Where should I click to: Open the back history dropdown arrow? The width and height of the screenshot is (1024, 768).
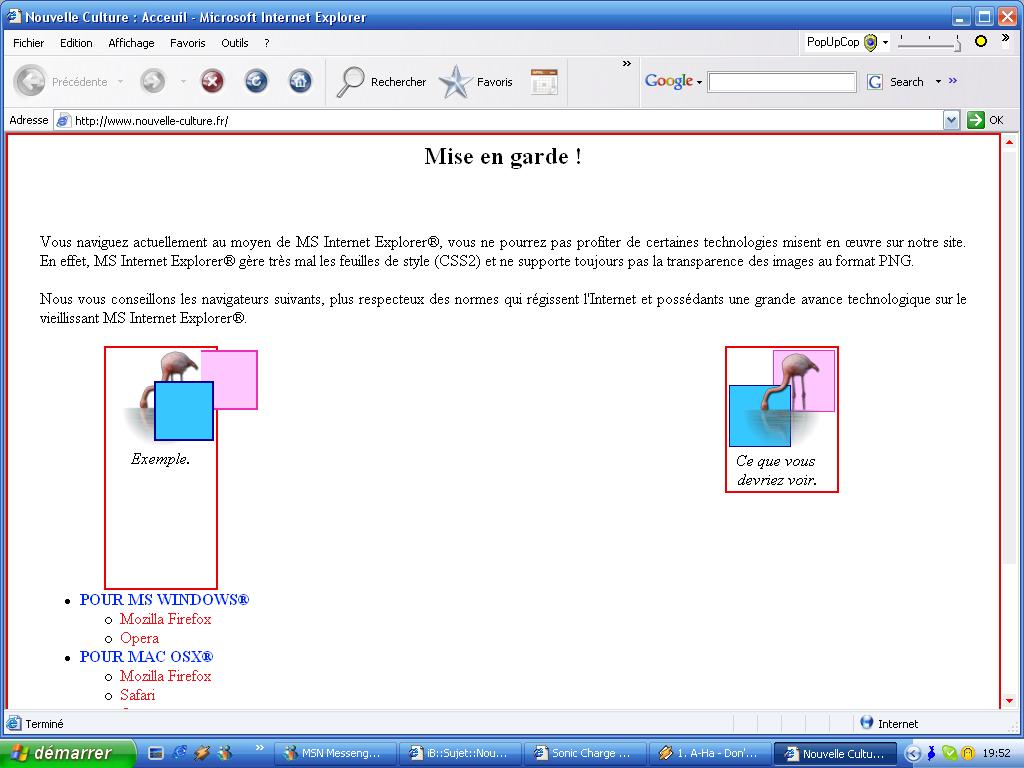(x=120, y=82)
